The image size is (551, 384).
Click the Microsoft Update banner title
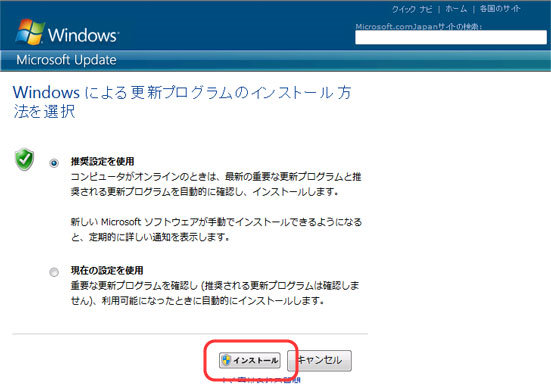[x=66, y=60]
